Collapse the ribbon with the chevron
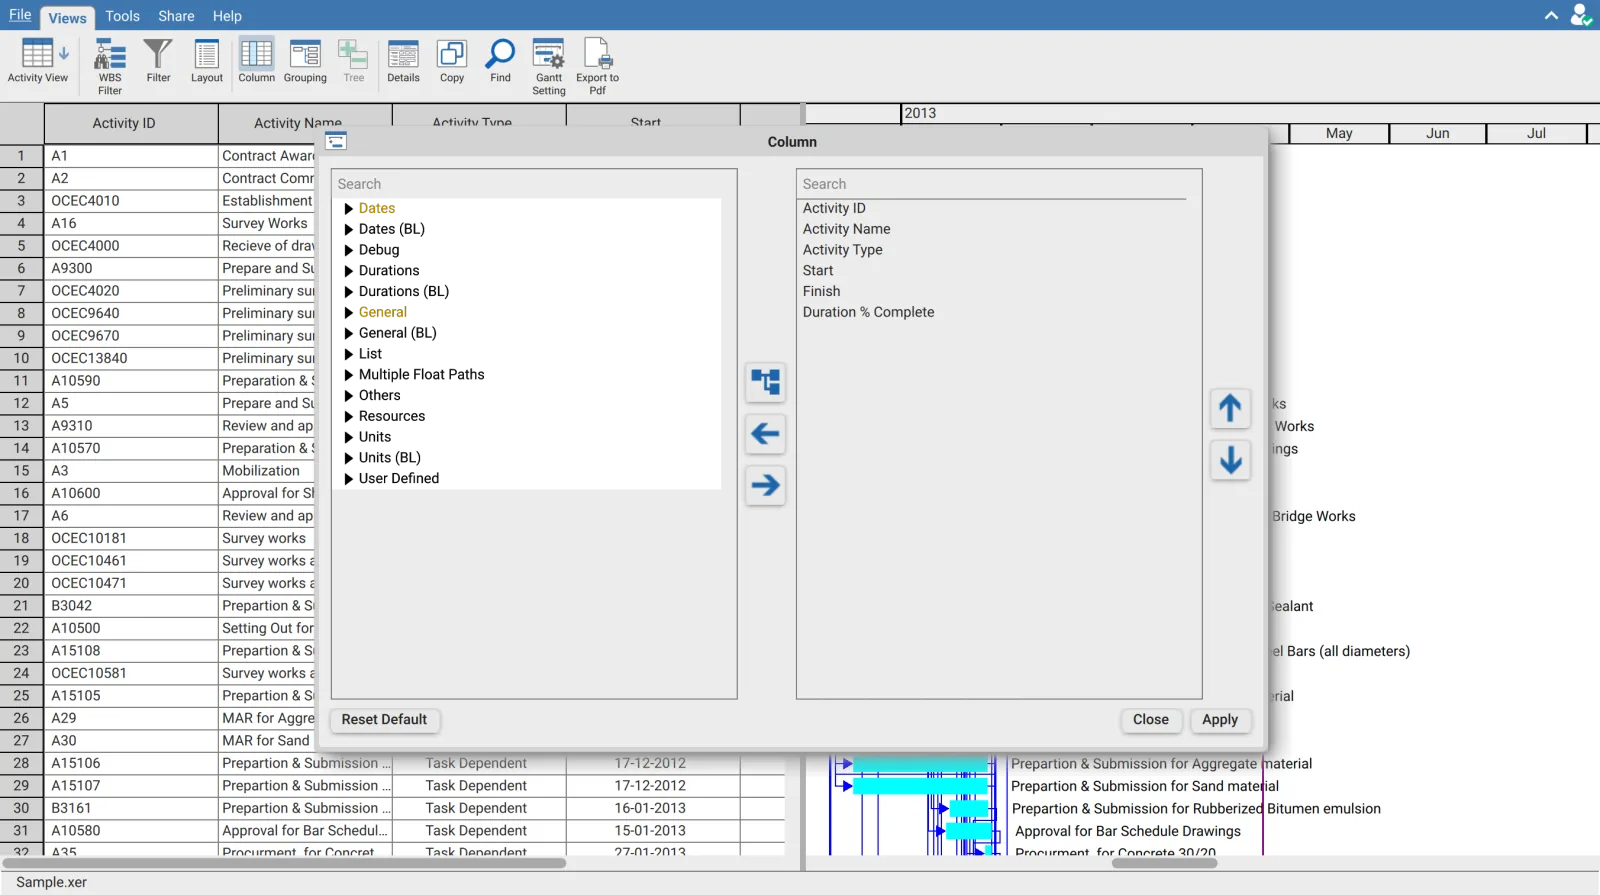Screen dimensions: 1600x895 (x=1551, y=16)
